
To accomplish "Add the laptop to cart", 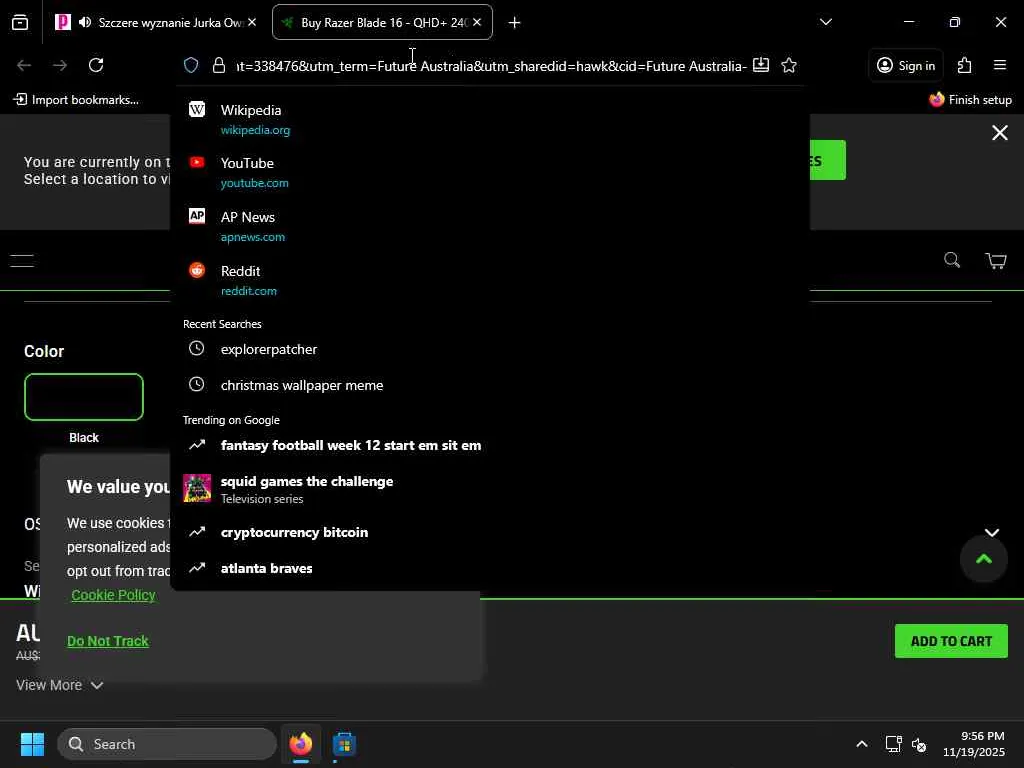I will pyautogui.click(x=951, y=641).
